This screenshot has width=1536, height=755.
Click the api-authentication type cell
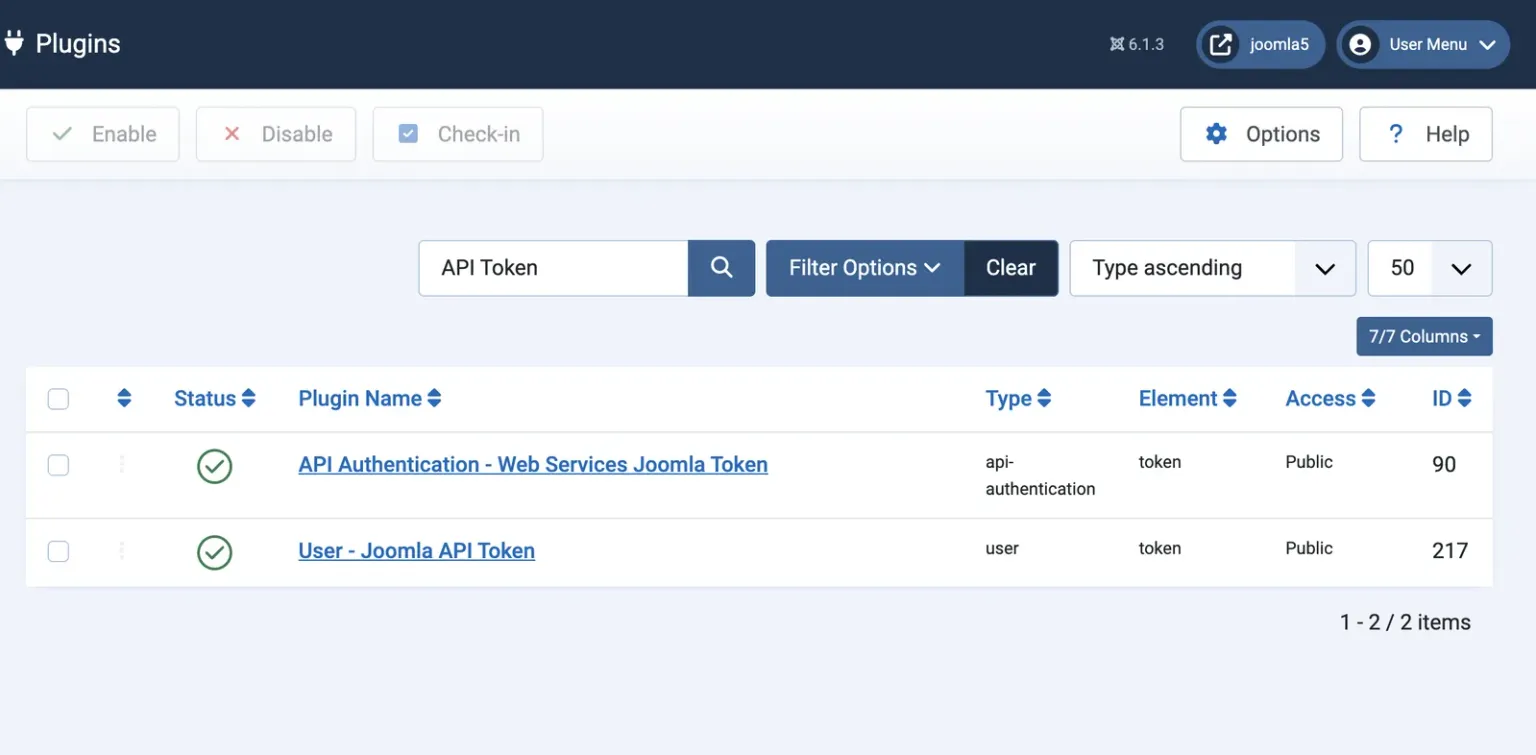tap(1040, 475)
